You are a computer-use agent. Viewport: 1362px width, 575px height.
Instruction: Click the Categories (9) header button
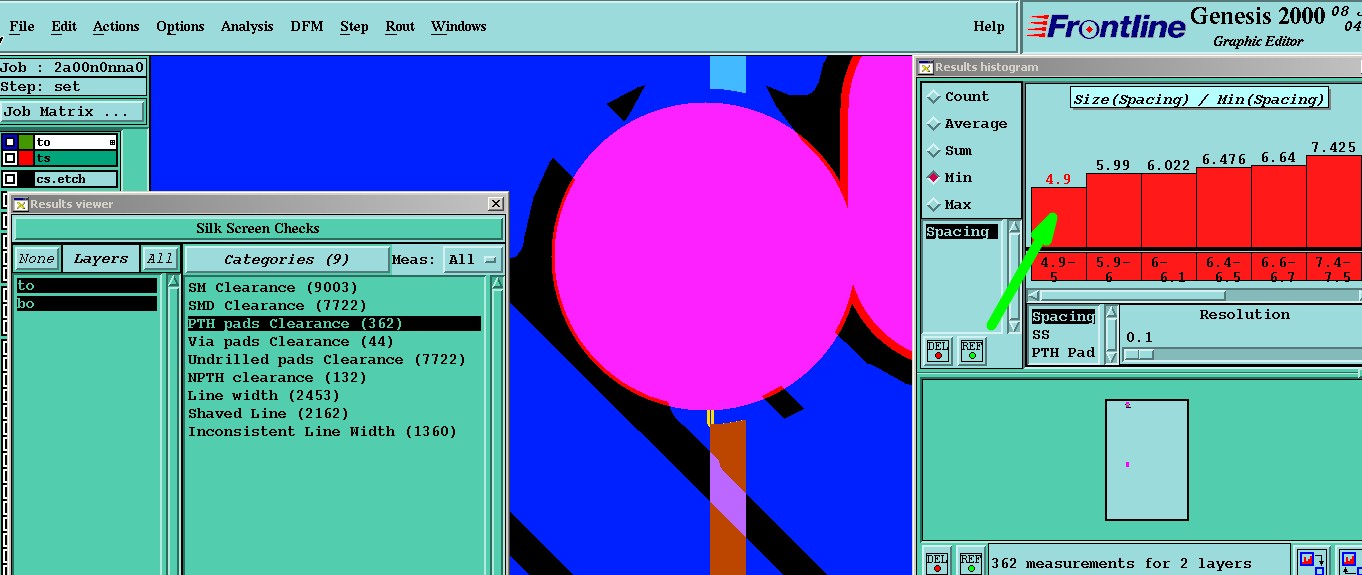click(287, 259)
